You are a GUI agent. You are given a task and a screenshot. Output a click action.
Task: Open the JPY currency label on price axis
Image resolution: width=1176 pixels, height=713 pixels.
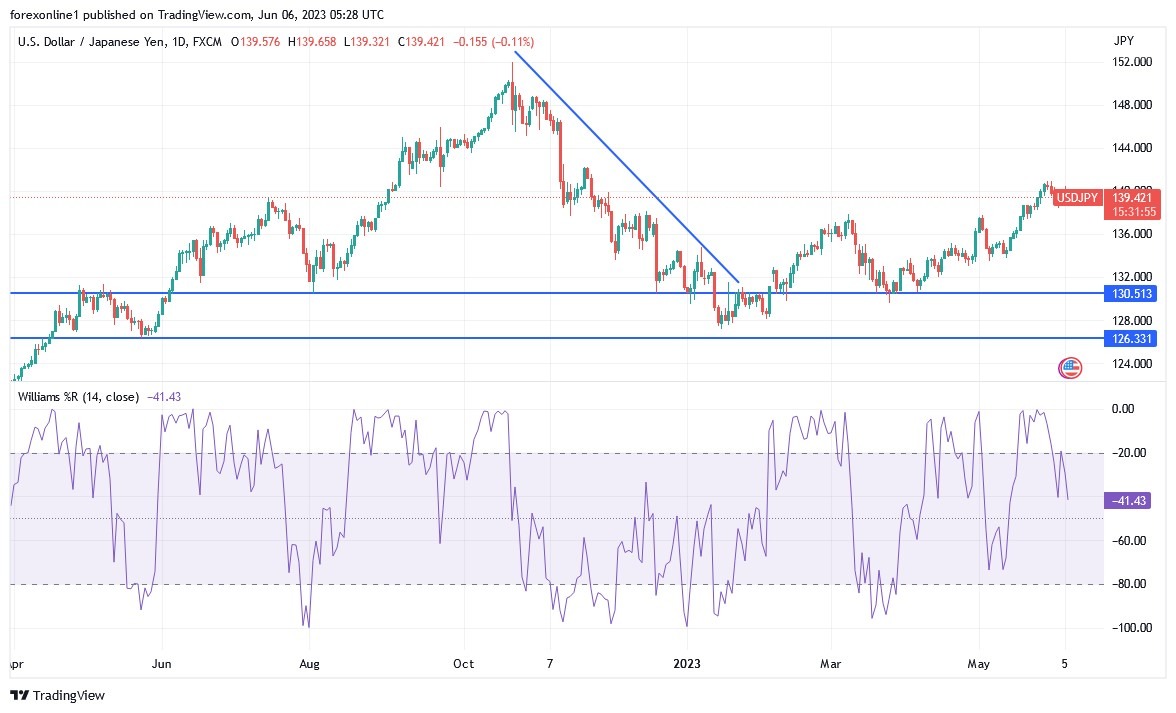1123,41
